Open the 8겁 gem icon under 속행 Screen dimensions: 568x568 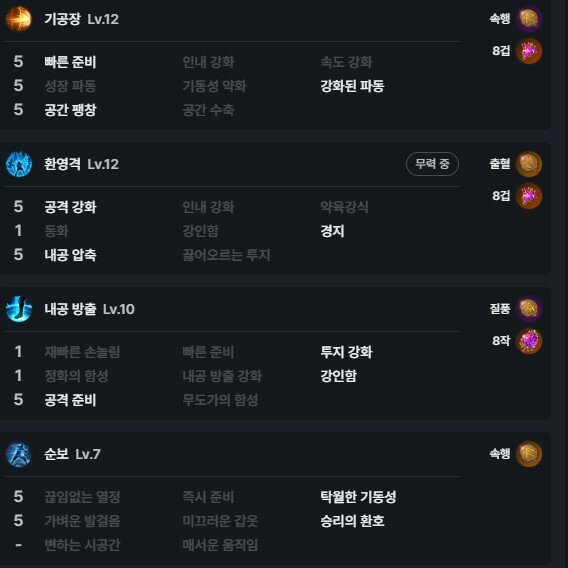pos(529,51)
